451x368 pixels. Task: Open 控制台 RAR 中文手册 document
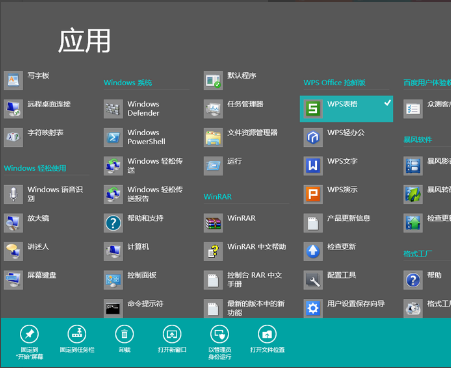(x=243, y=280)
